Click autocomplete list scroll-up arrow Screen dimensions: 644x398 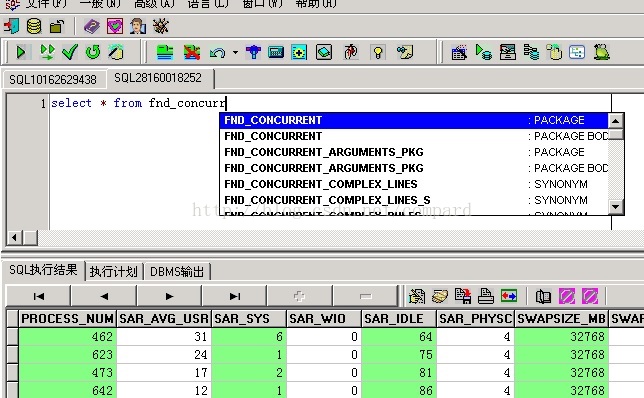[x=616, y=121]
